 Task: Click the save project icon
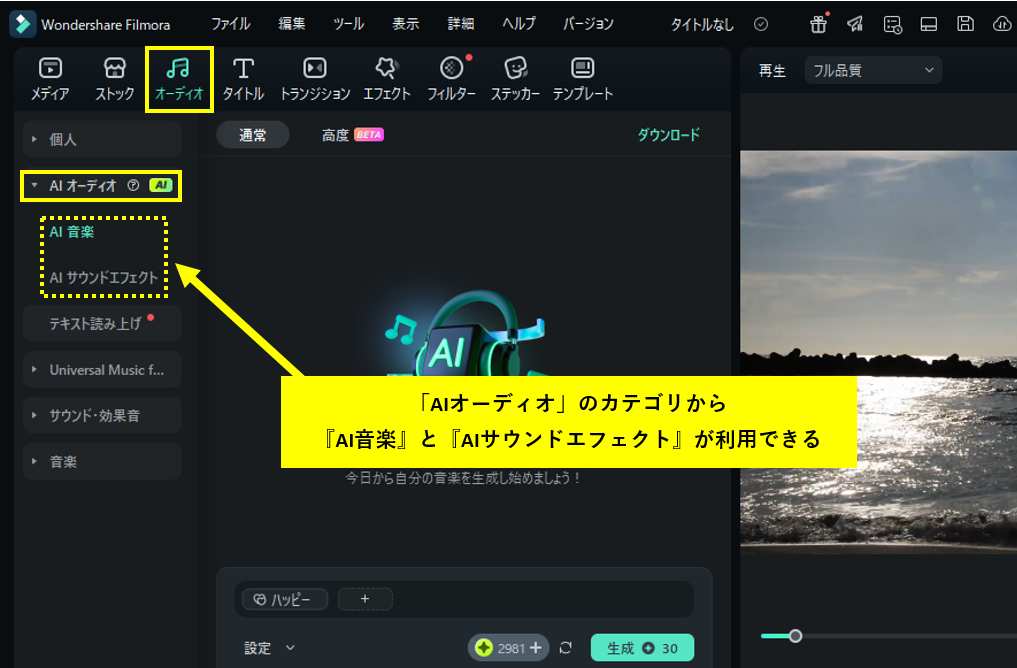coord(964,25)
